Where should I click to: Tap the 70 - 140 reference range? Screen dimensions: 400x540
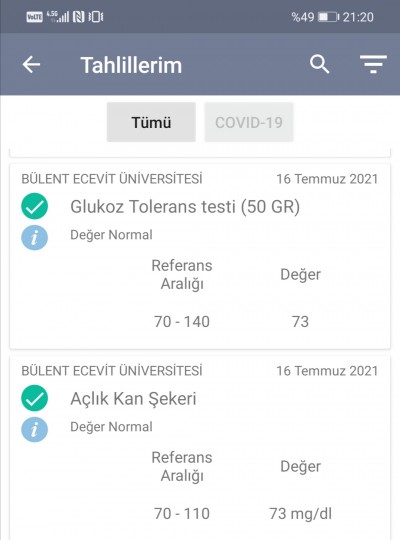pos(182,322)
